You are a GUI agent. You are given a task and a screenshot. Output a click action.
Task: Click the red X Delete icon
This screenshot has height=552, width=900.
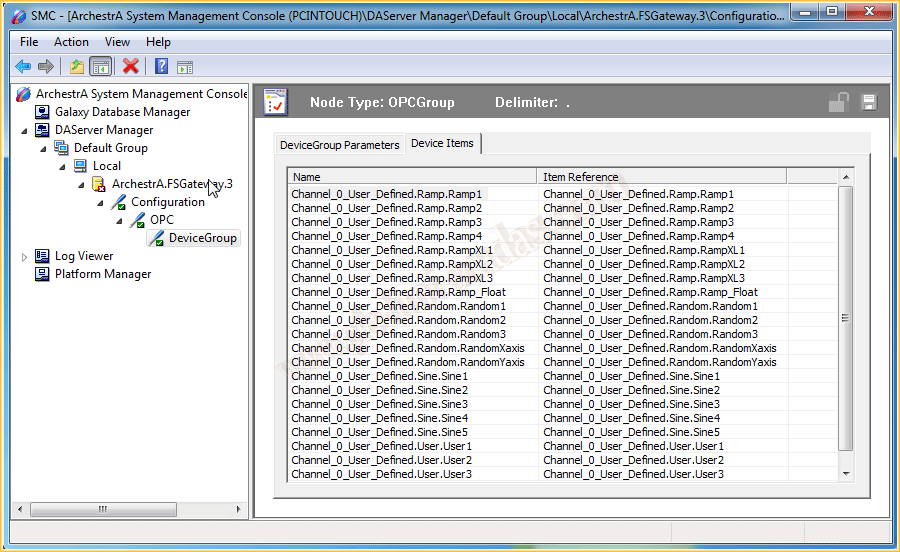pyautogui.click(x=130, y=67)
